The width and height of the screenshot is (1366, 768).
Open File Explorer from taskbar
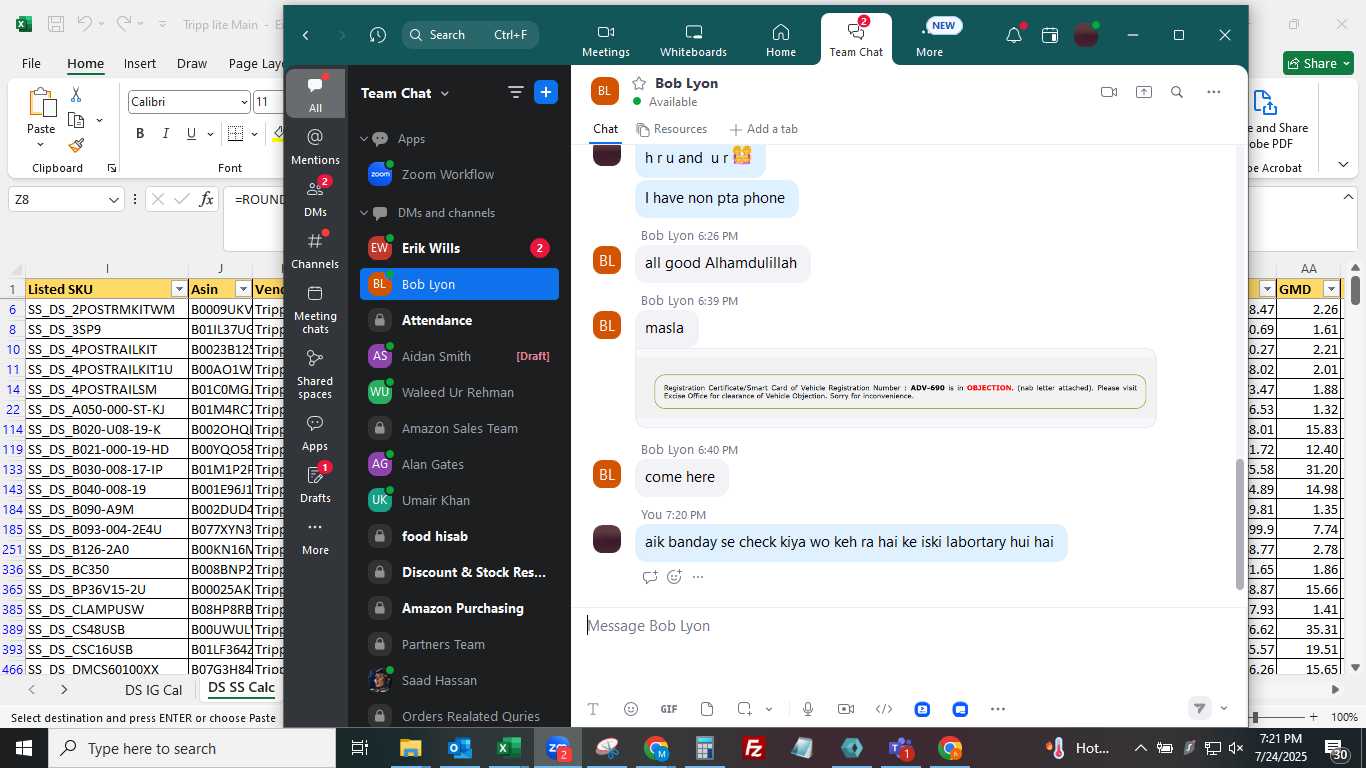[x=410, y=748]
